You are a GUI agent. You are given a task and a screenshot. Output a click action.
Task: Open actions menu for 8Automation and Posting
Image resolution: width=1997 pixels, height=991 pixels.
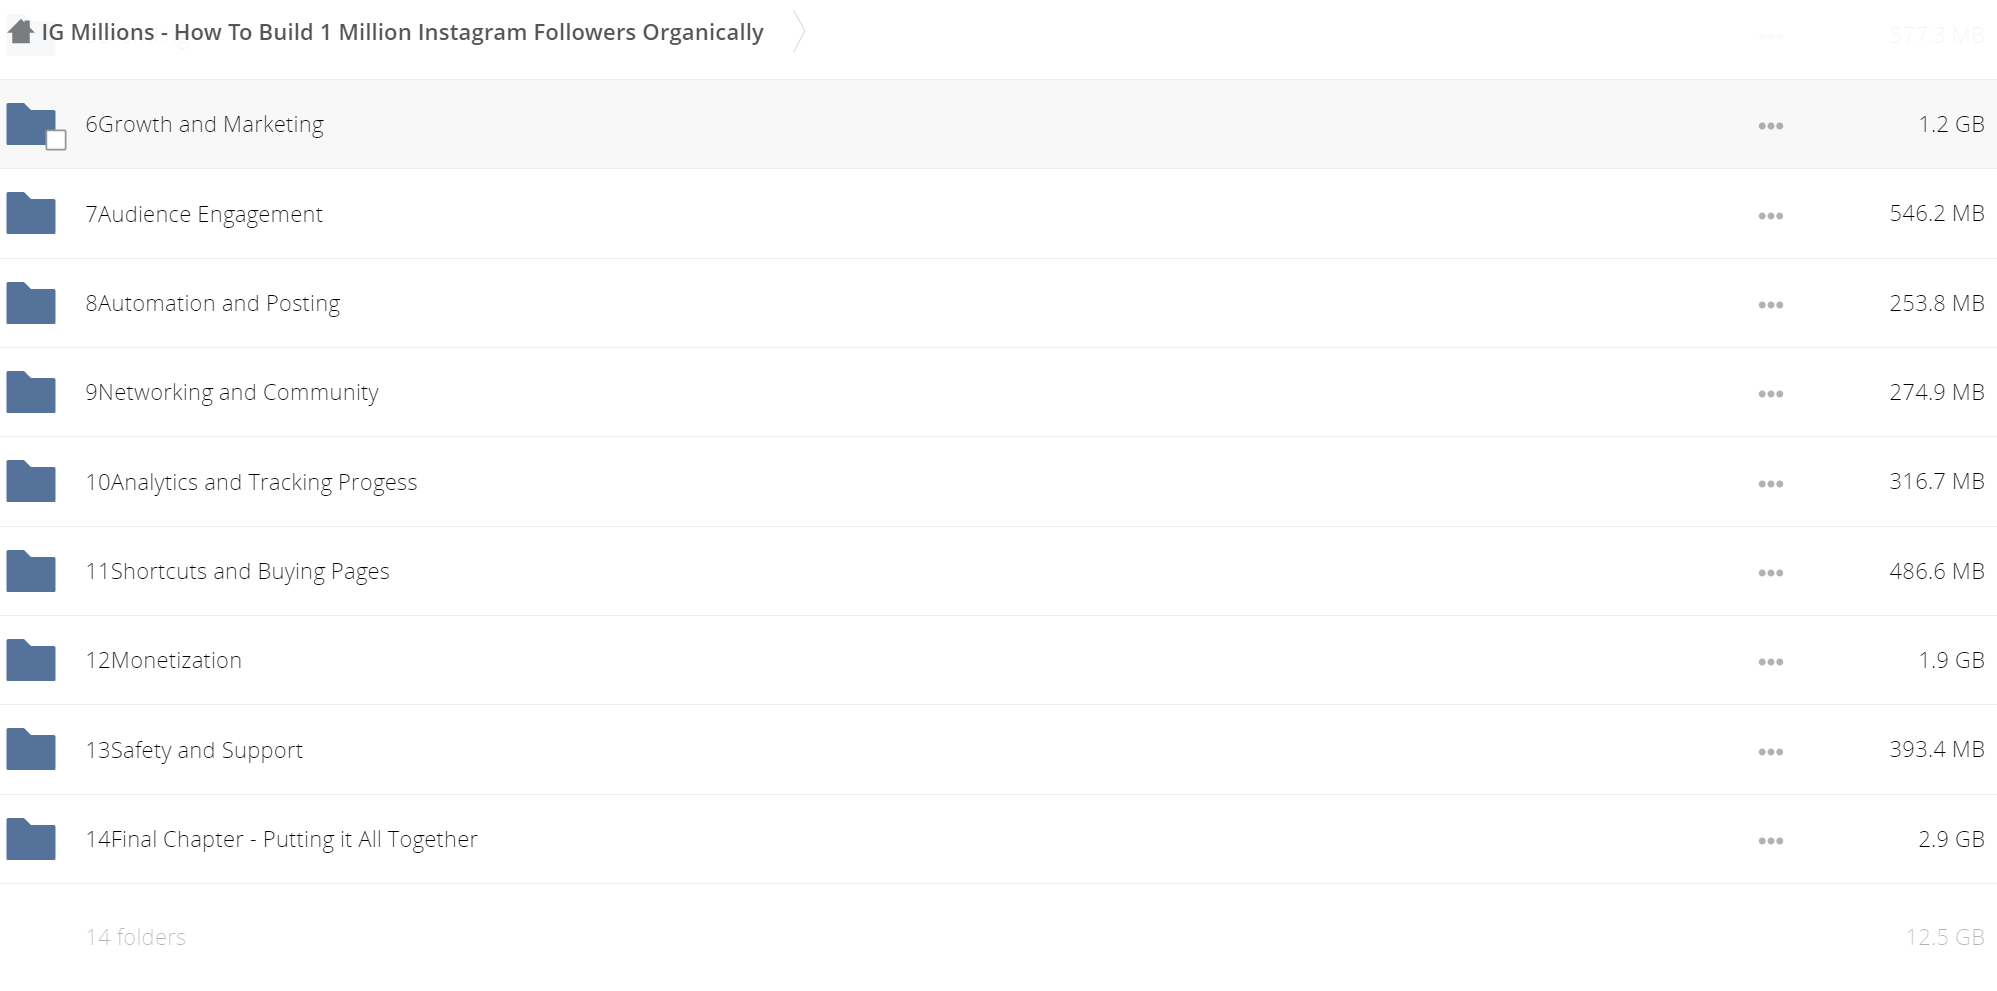pyautogui.click(x=1770, y=305)
